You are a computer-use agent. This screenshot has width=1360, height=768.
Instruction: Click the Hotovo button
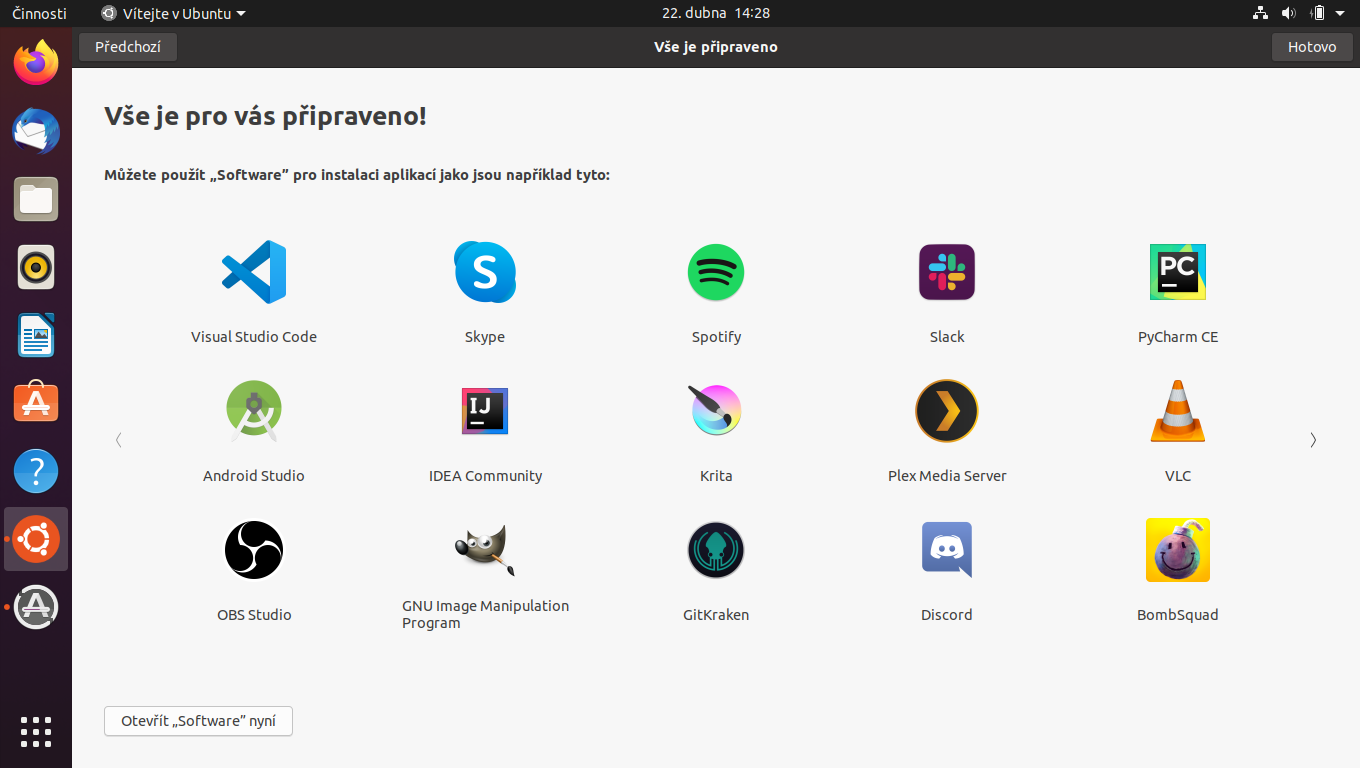[x=1312, y=47]
